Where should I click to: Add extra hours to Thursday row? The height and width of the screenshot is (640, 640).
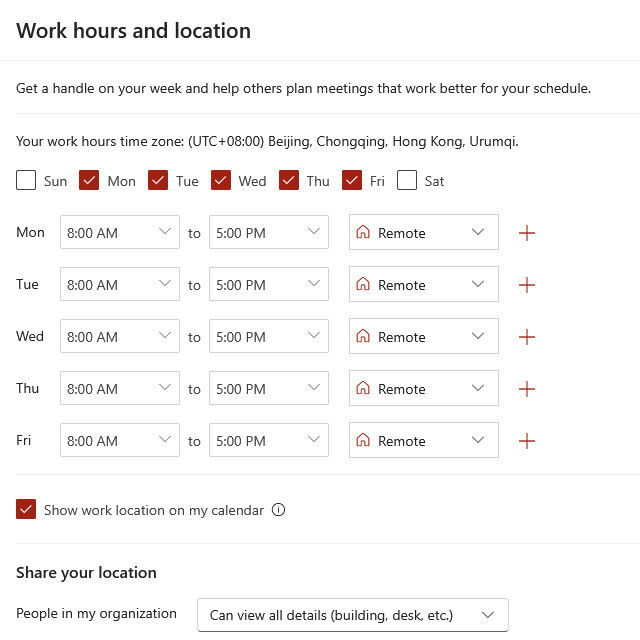click(527, 389)
